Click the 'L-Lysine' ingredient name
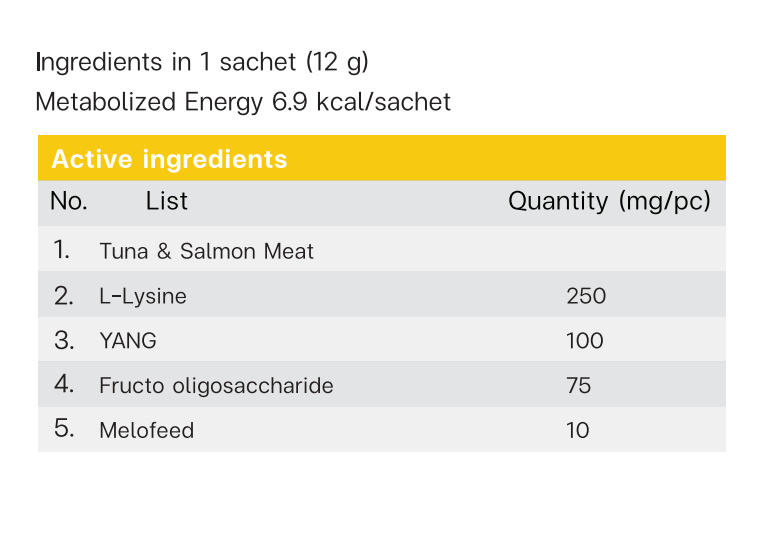The width and height of the screenshot is (776, 550). point(143,296)
